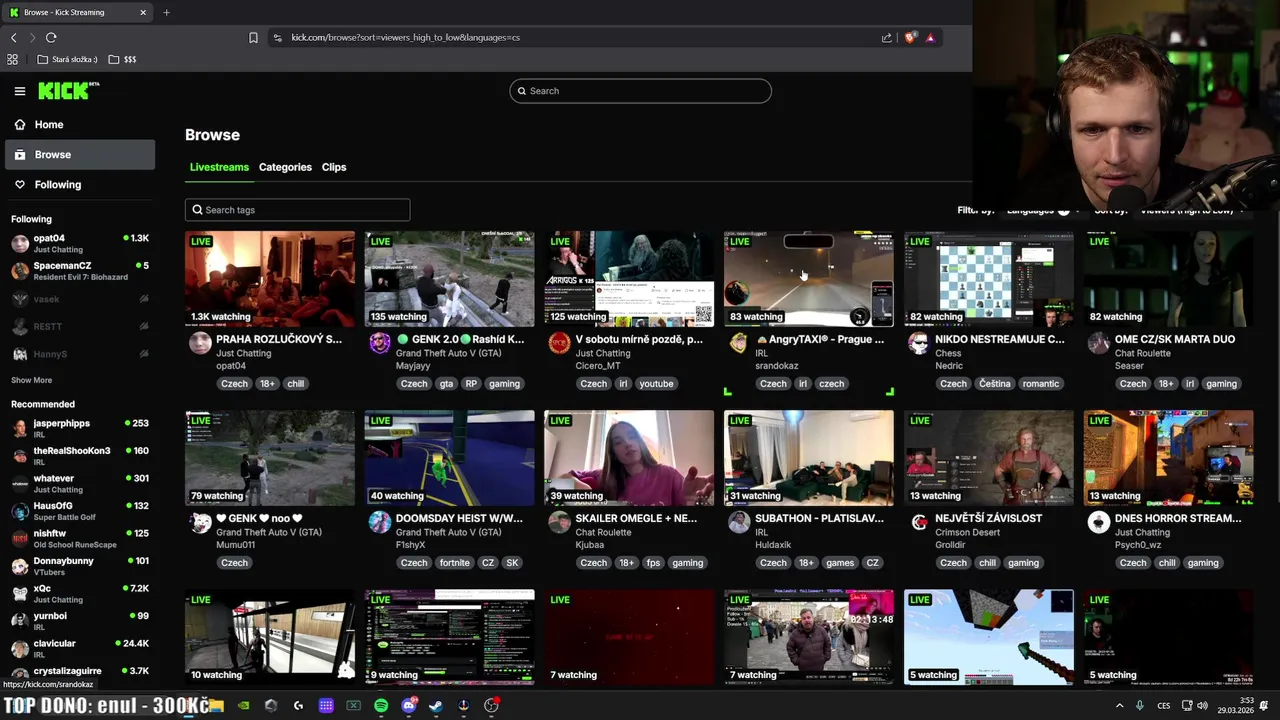1280x720 pixels.
Task: Open DOMSDAY HEIST stream thumbnail
Action: click(449, 458)
